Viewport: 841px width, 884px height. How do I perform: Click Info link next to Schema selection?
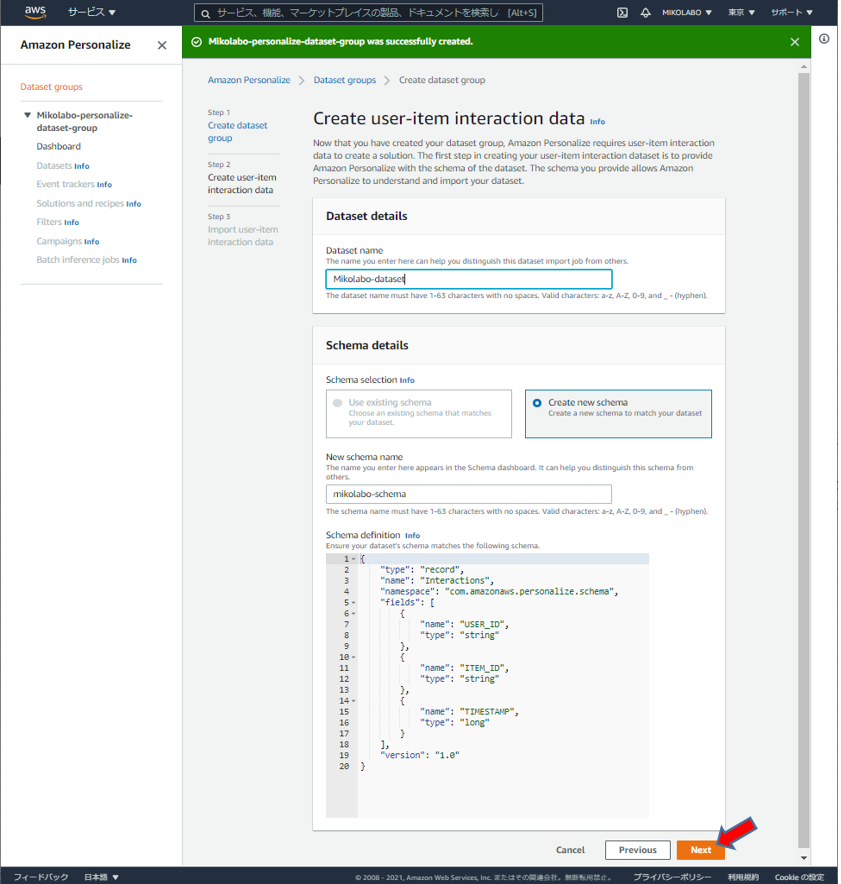(x=408, y=381)
